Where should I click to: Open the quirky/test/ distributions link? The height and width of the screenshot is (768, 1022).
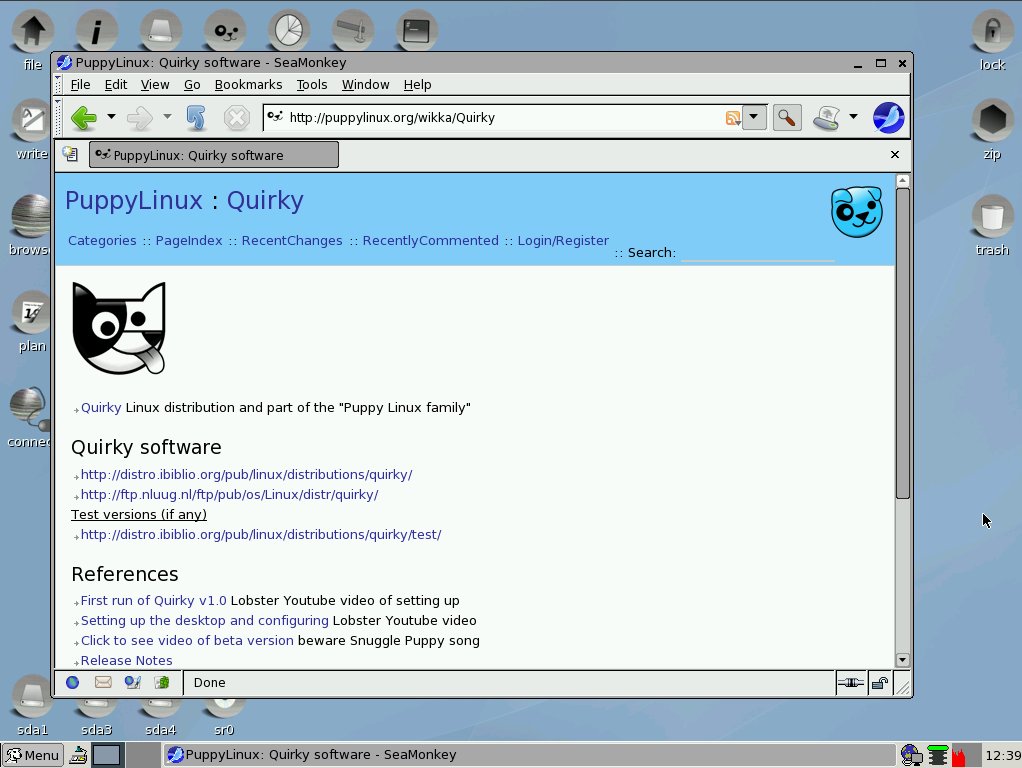tap(261, 535)
